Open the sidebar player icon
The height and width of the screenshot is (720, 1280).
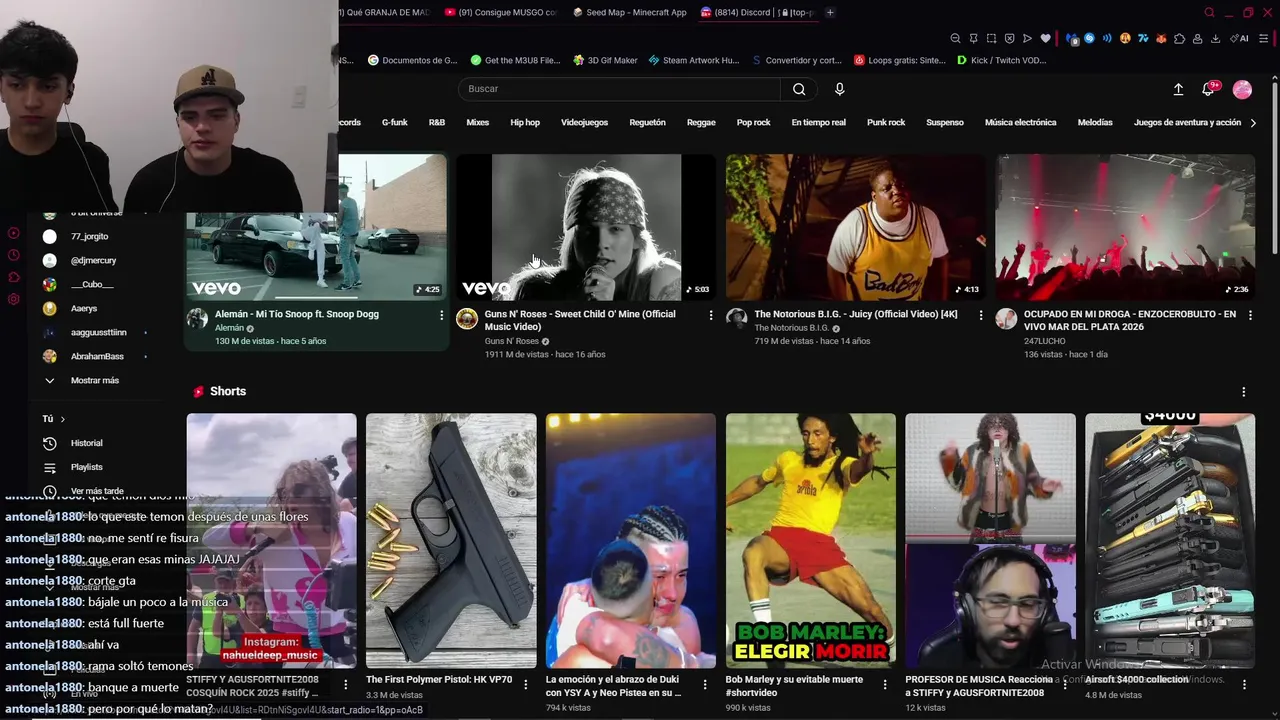click(x=14, y=233)
